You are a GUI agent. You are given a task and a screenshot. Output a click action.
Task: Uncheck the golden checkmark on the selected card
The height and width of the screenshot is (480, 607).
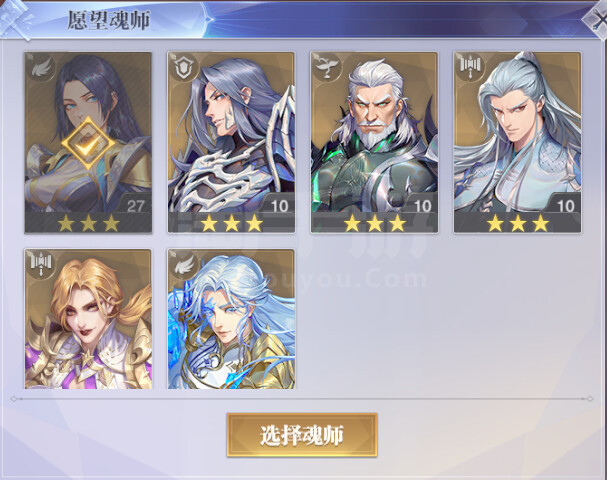point(88,143)
